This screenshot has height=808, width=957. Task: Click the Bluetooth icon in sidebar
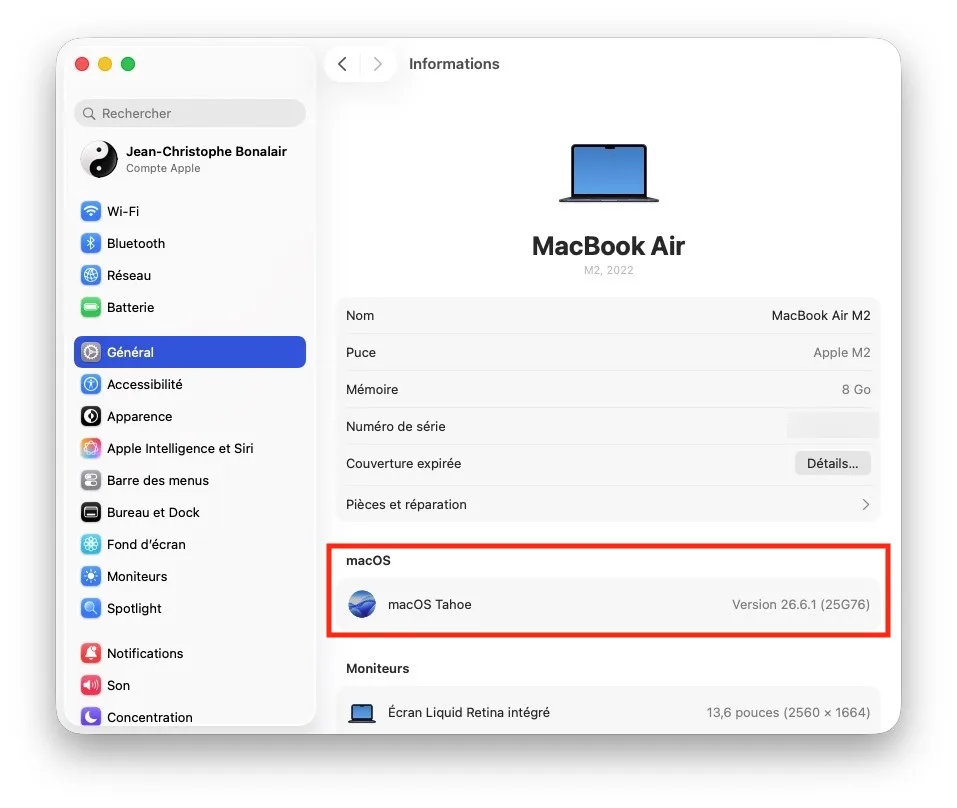coord(91,243)
